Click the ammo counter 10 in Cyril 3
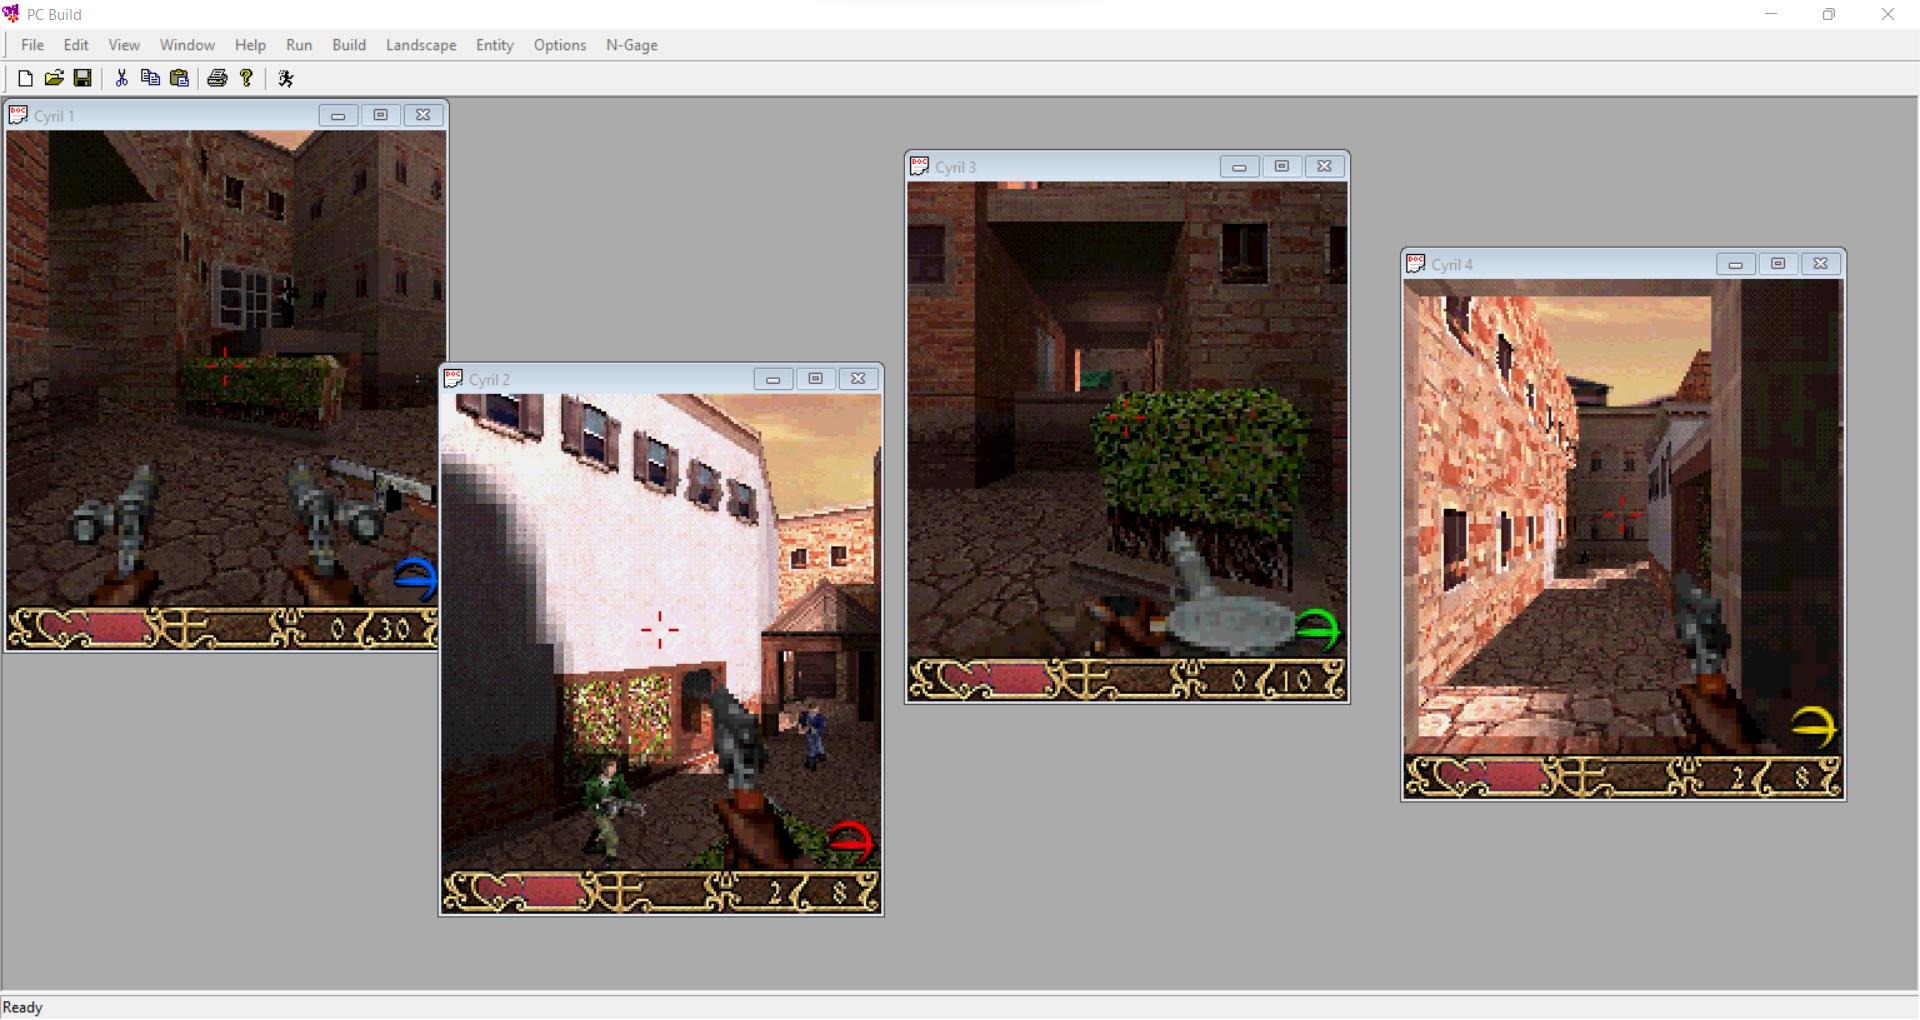Image resolution: width=1920 pixels, height=1020 pixels. tap(1296, 681)
